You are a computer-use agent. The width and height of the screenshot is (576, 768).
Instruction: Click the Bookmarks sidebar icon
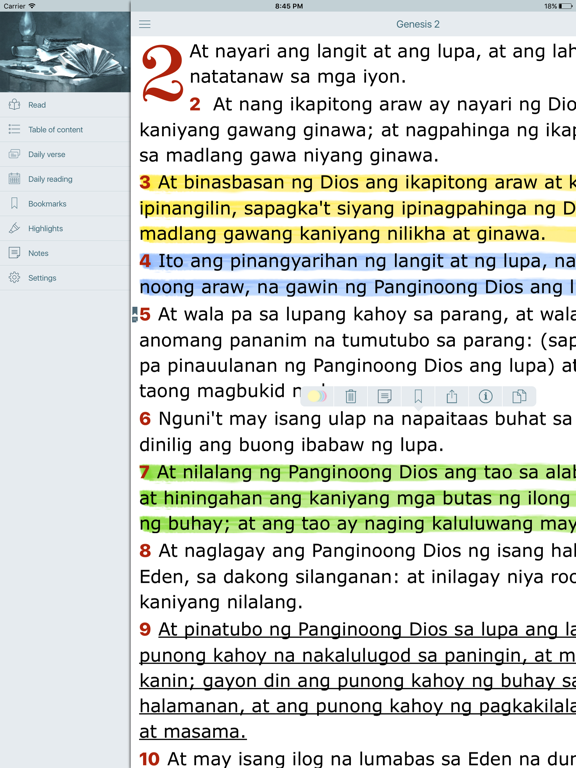click(14, 203)
